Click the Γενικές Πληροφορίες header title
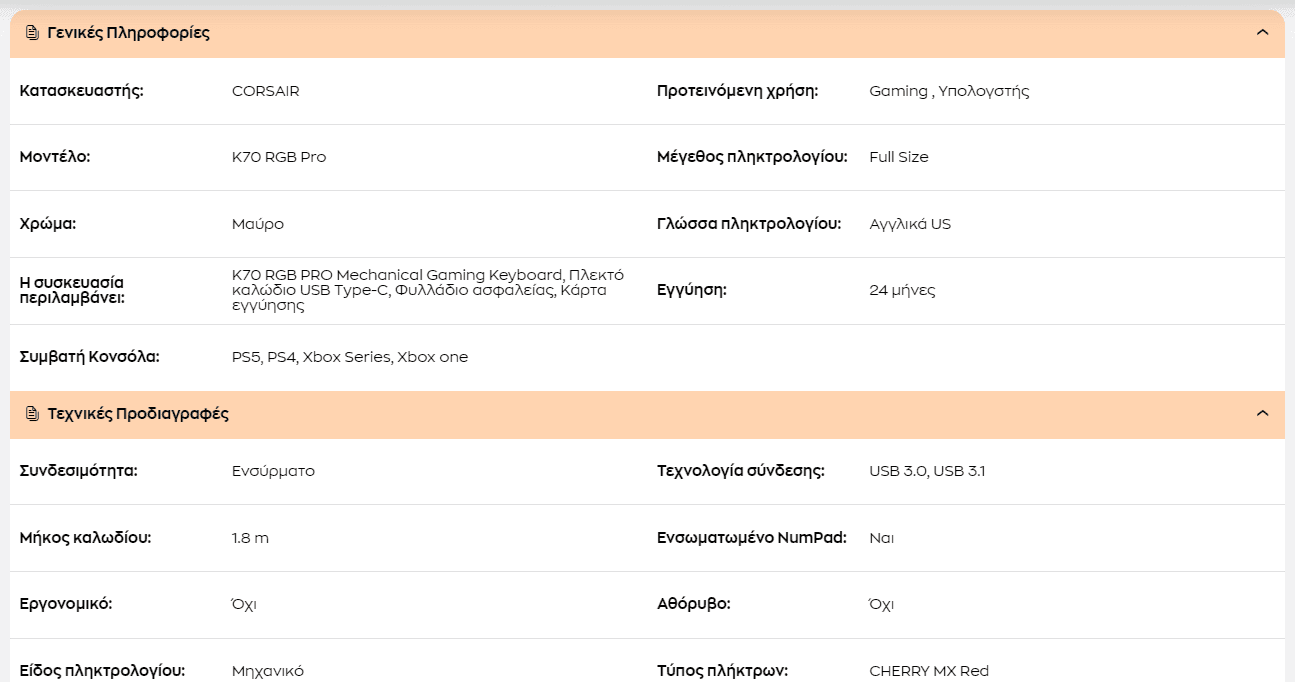1295x682 pixels. click(129, 33)
